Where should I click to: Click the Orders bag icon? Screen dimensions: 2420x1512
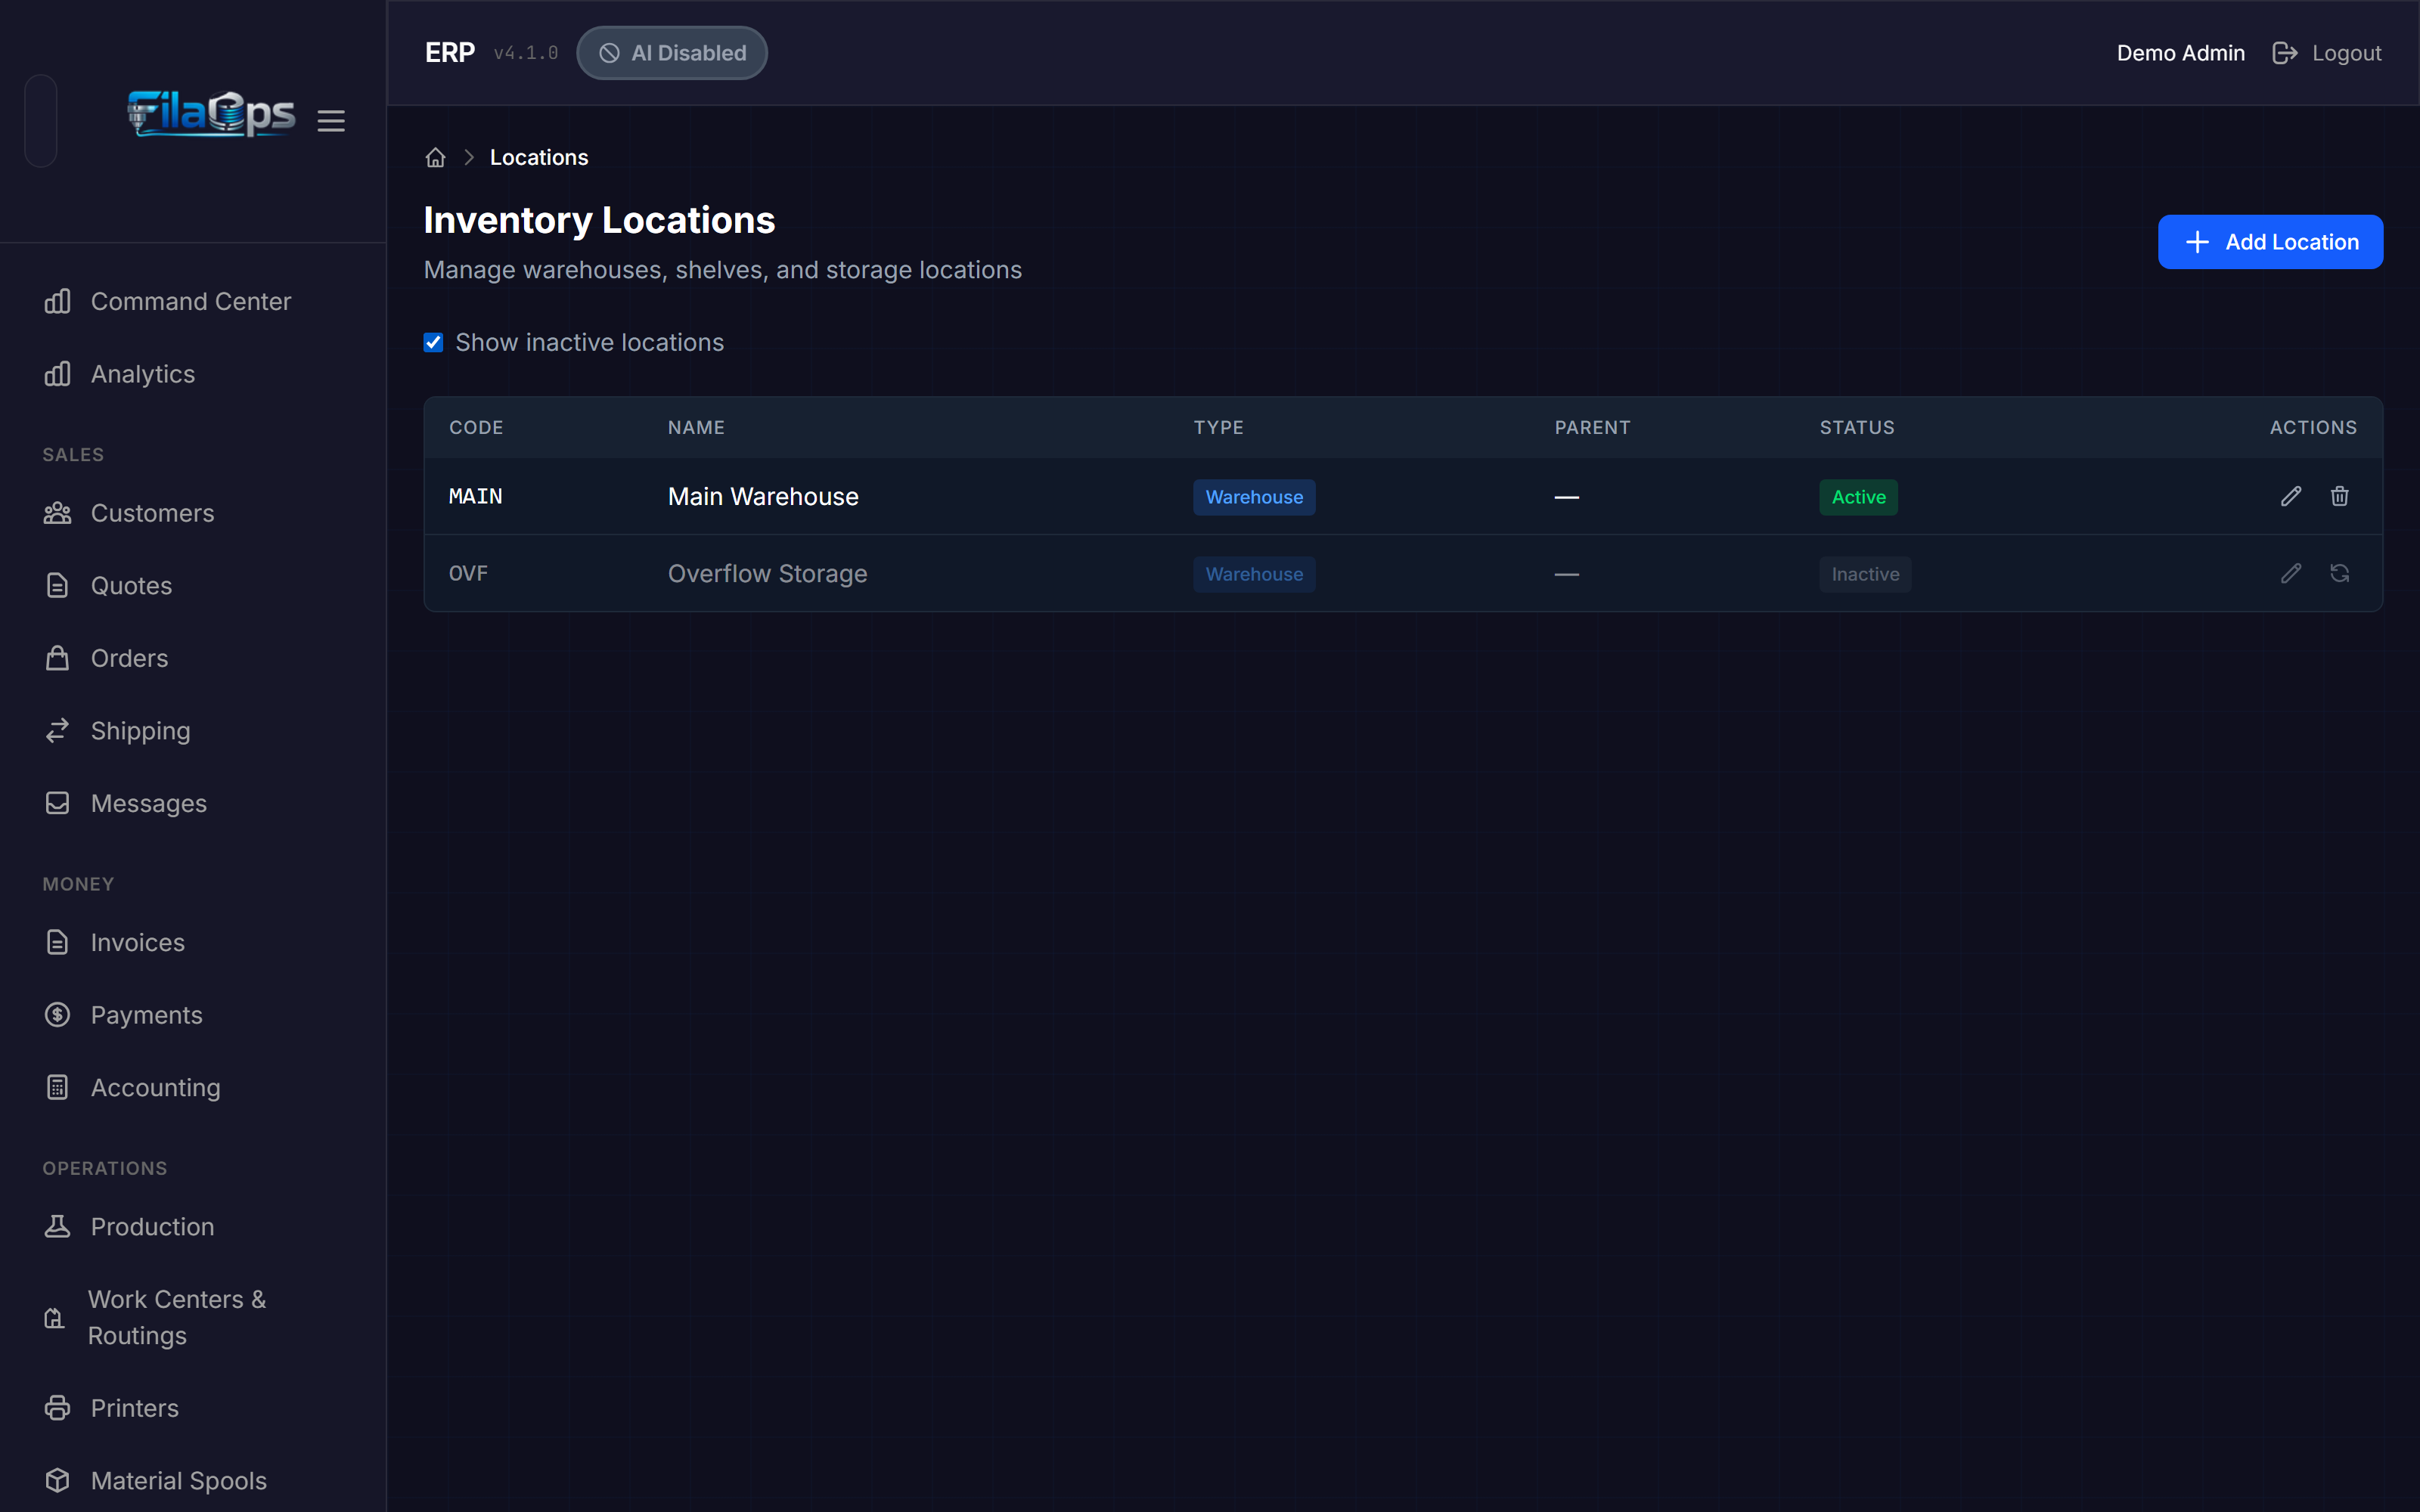58,658
